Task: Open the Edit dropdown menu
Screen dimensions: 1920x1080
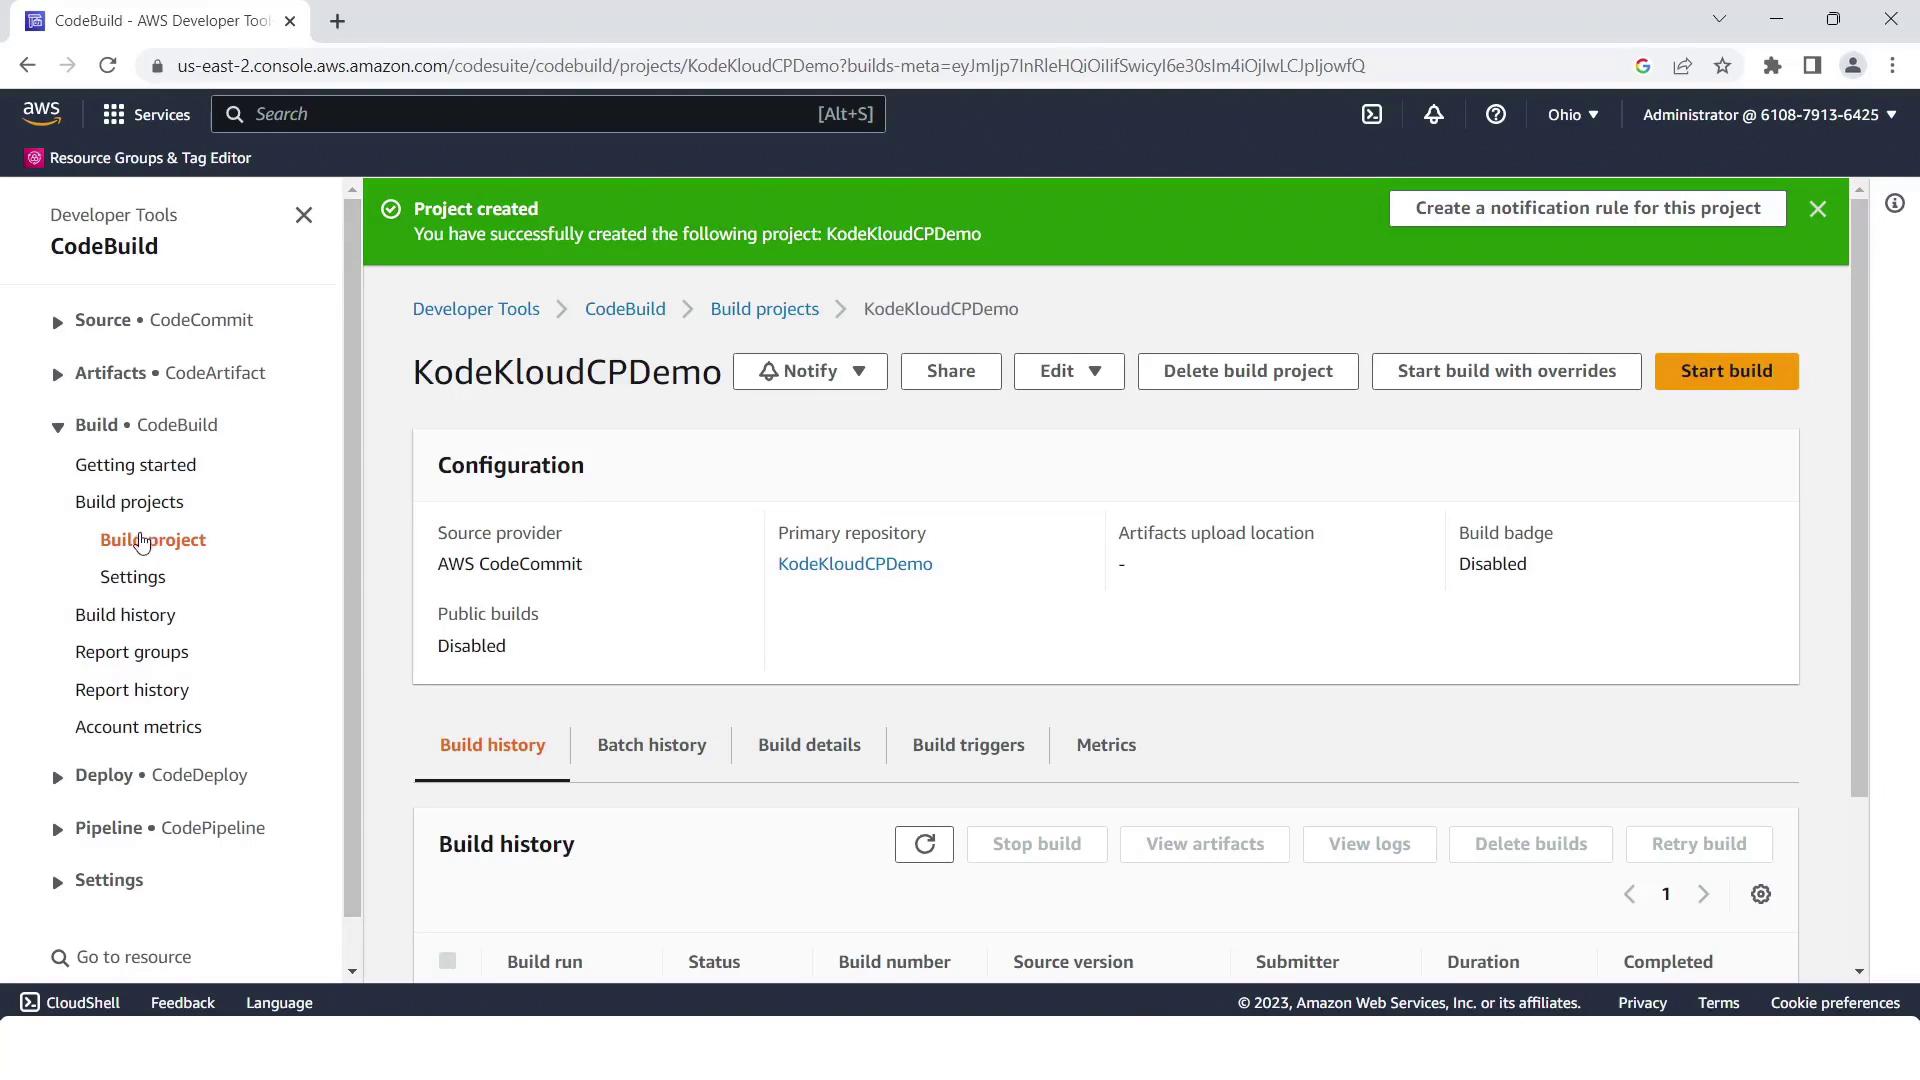Action: (x=1068, y=371)
